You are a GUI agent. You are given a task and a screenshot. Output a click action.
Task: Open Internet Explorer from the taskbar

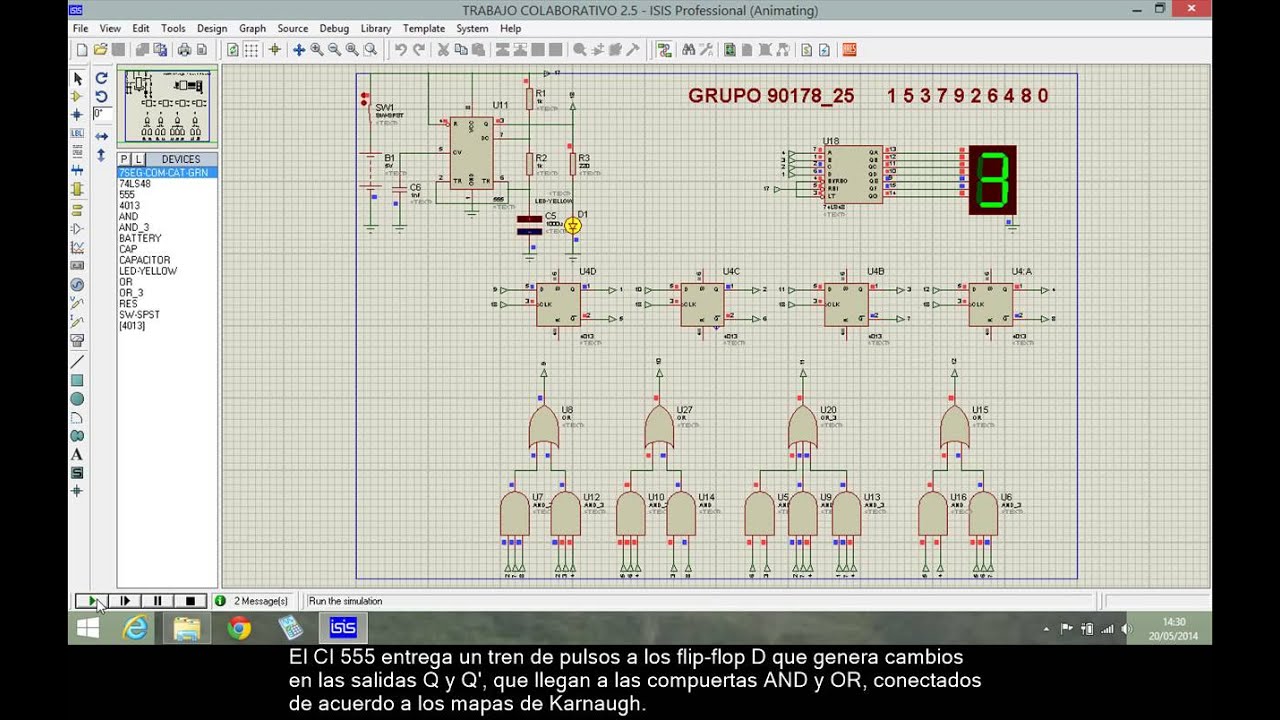[x=136, y=628]
